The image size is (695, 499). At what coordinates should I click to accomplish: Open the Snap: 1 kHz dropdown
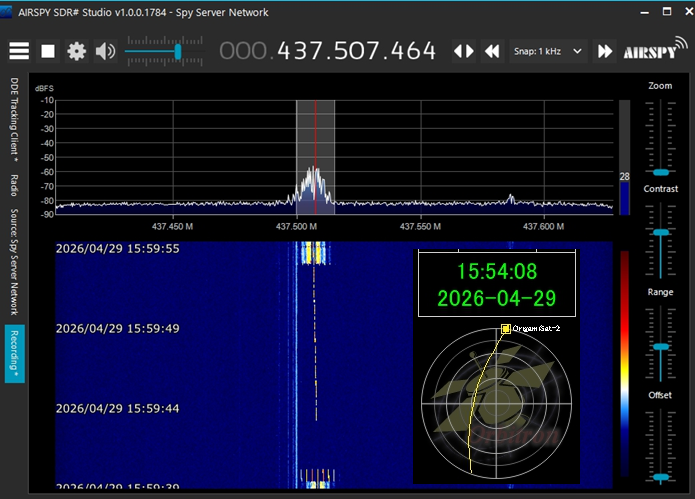pos(548,51)
